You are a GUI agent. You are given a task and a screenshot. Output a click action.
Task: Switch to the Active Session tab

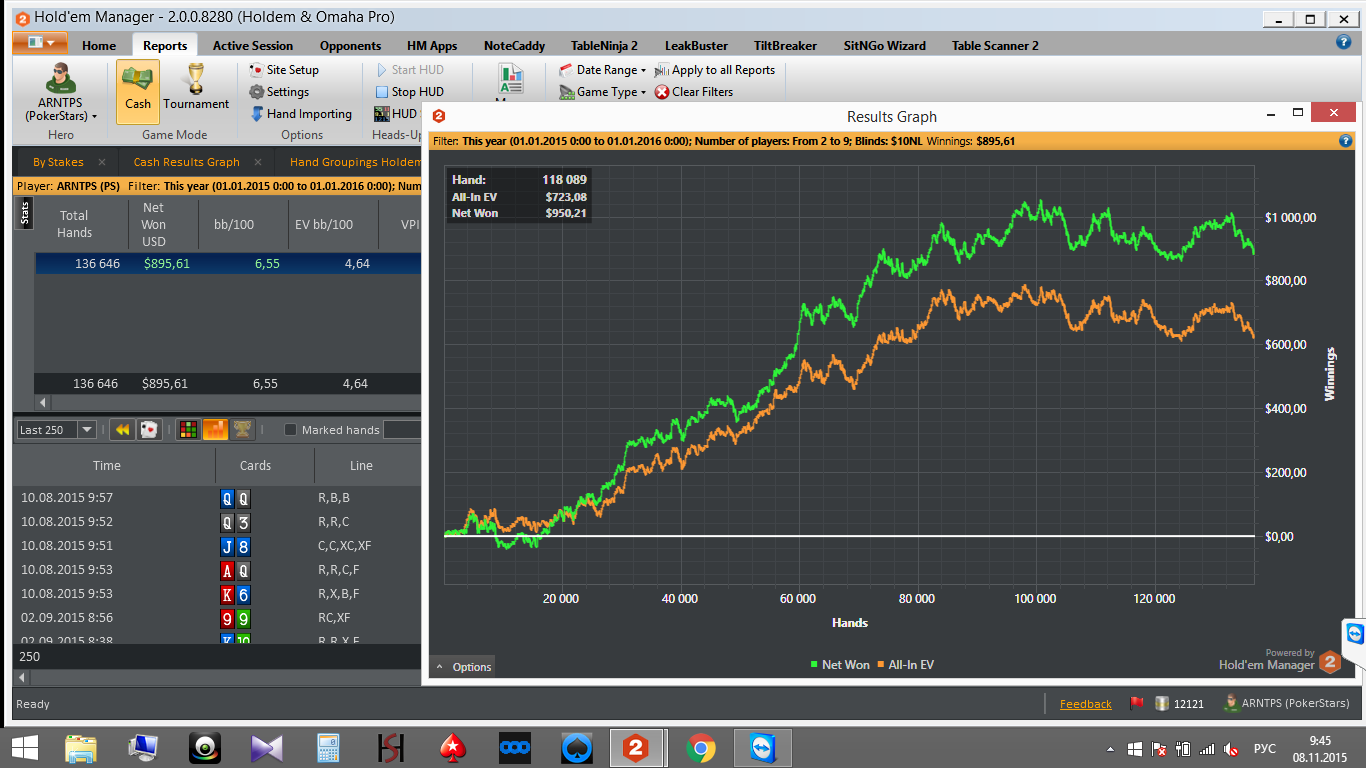[253, 45]
